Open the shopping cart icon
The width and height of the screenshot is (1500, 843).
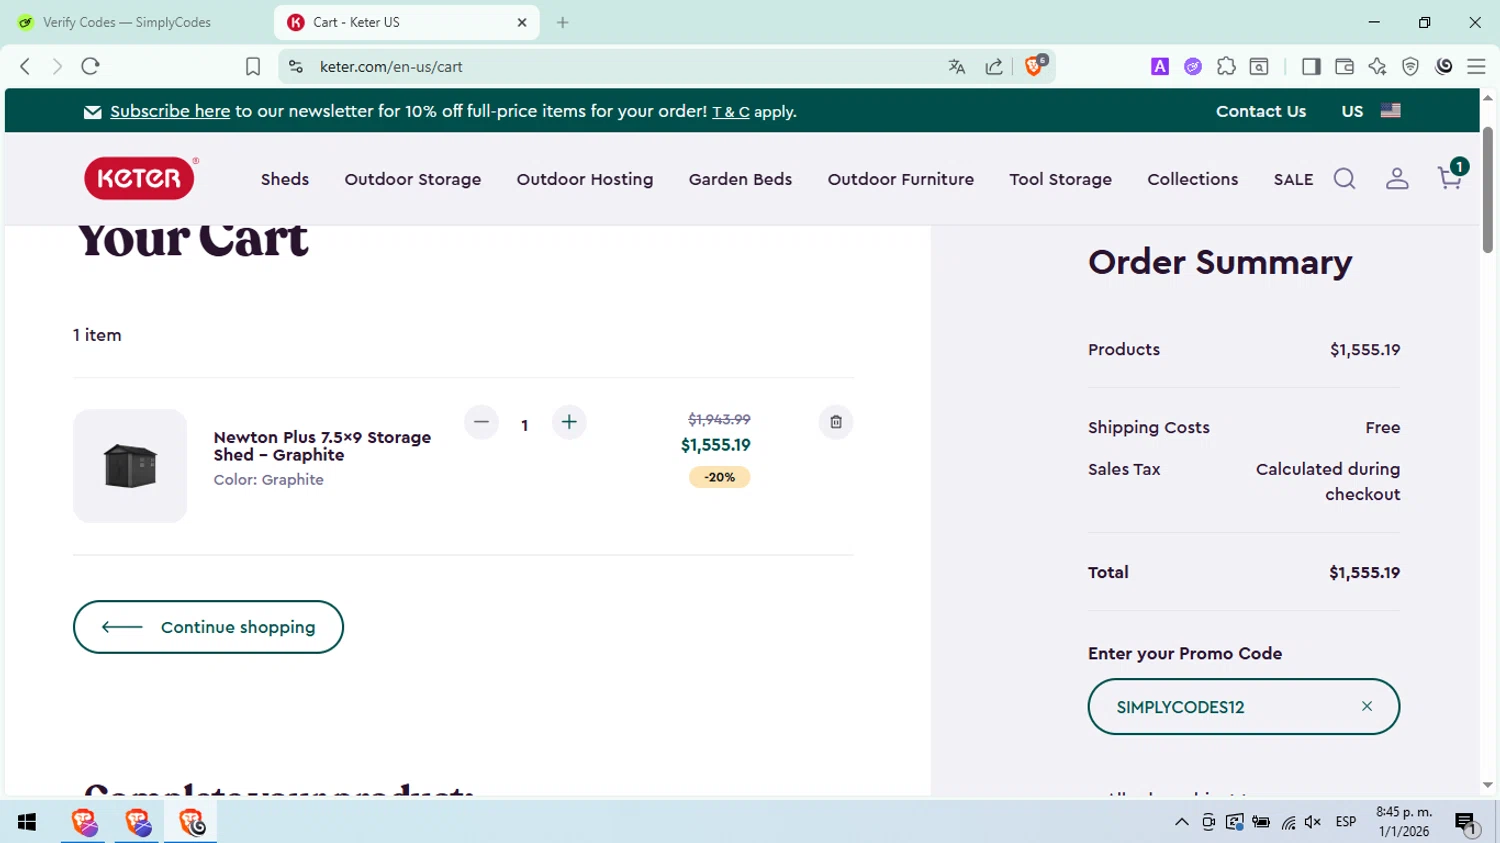point(1451,177)
